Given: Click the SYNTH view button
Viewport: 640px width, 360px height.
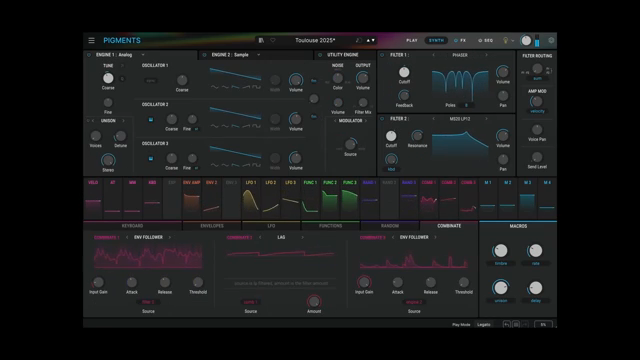Looking at the screenshot, I should point(436,40).
